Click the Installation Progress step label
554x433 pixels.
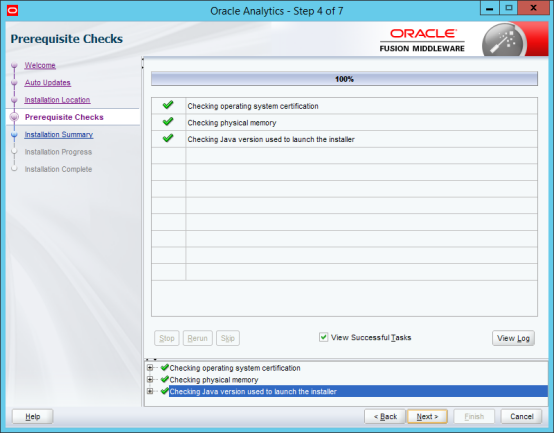coord(58,152)
